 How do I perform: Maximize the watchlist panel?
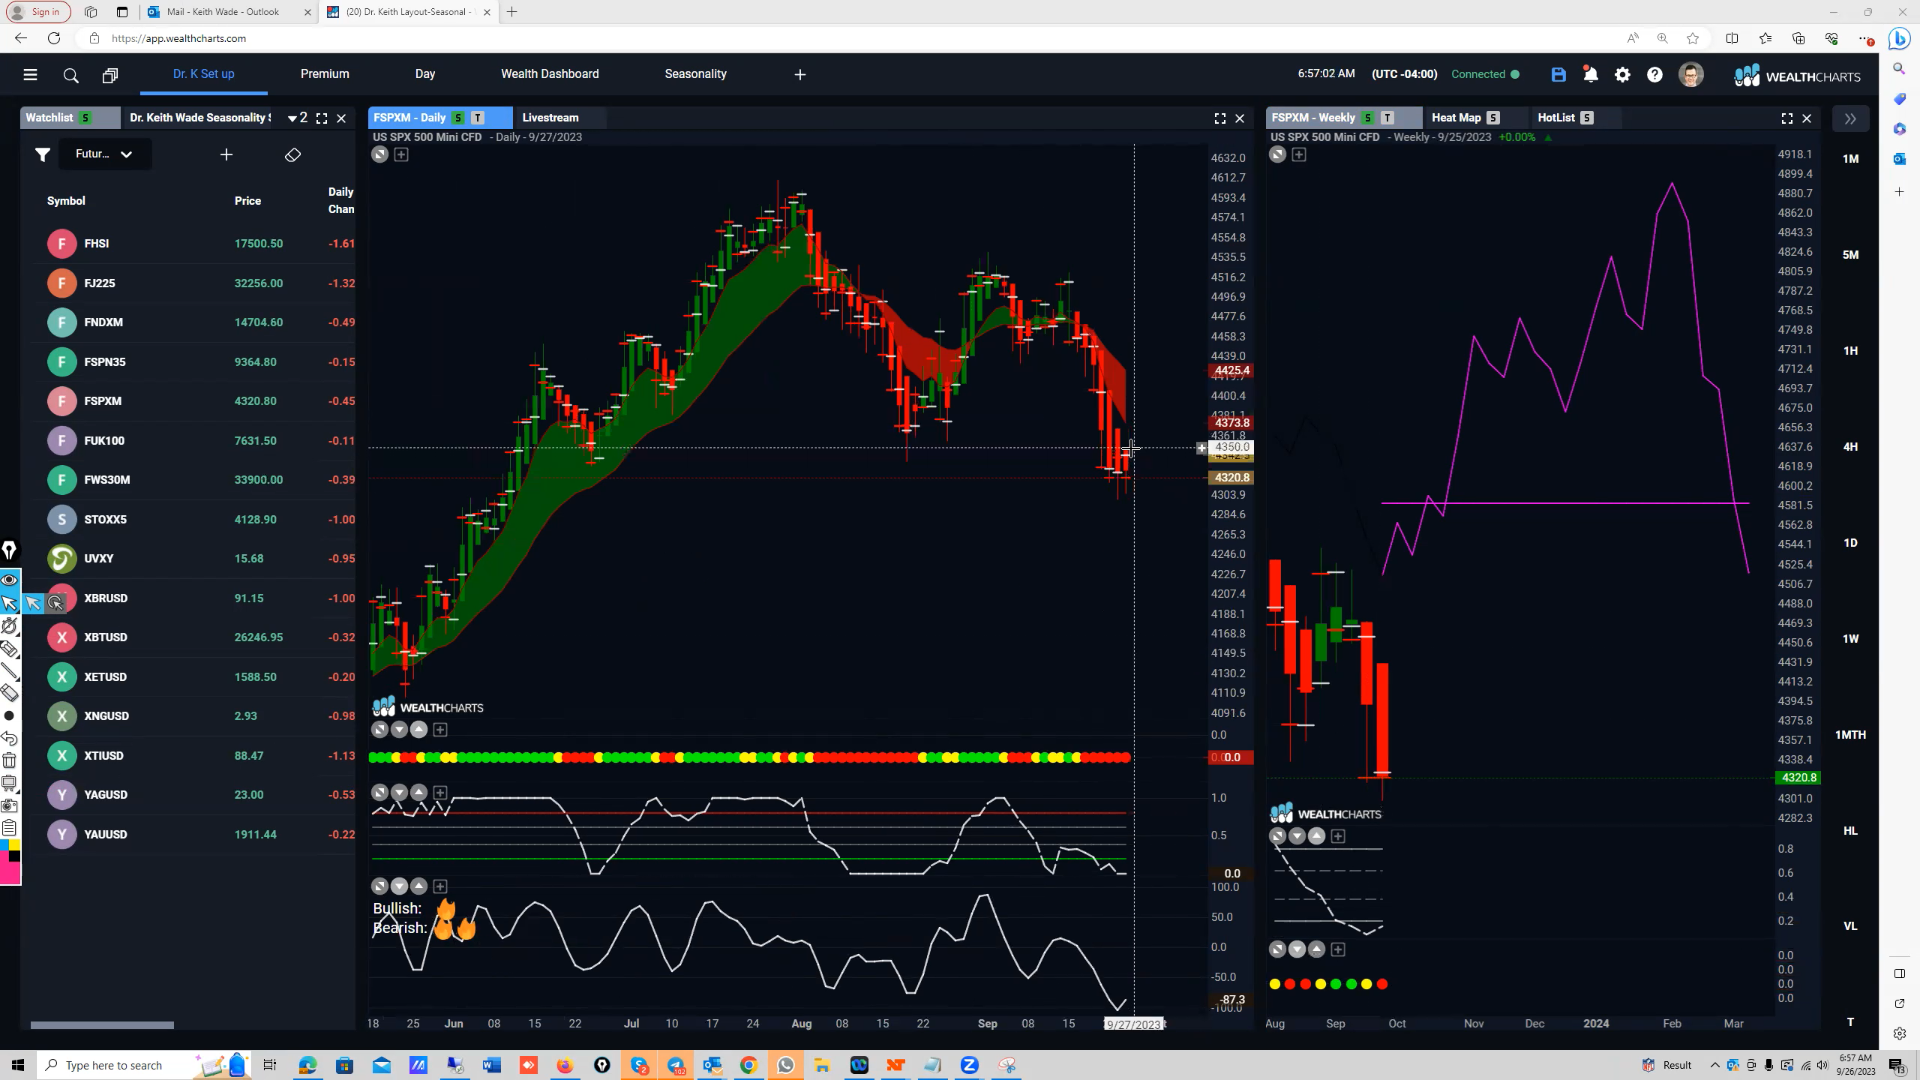pyautogui.click(x=322, y=118)
